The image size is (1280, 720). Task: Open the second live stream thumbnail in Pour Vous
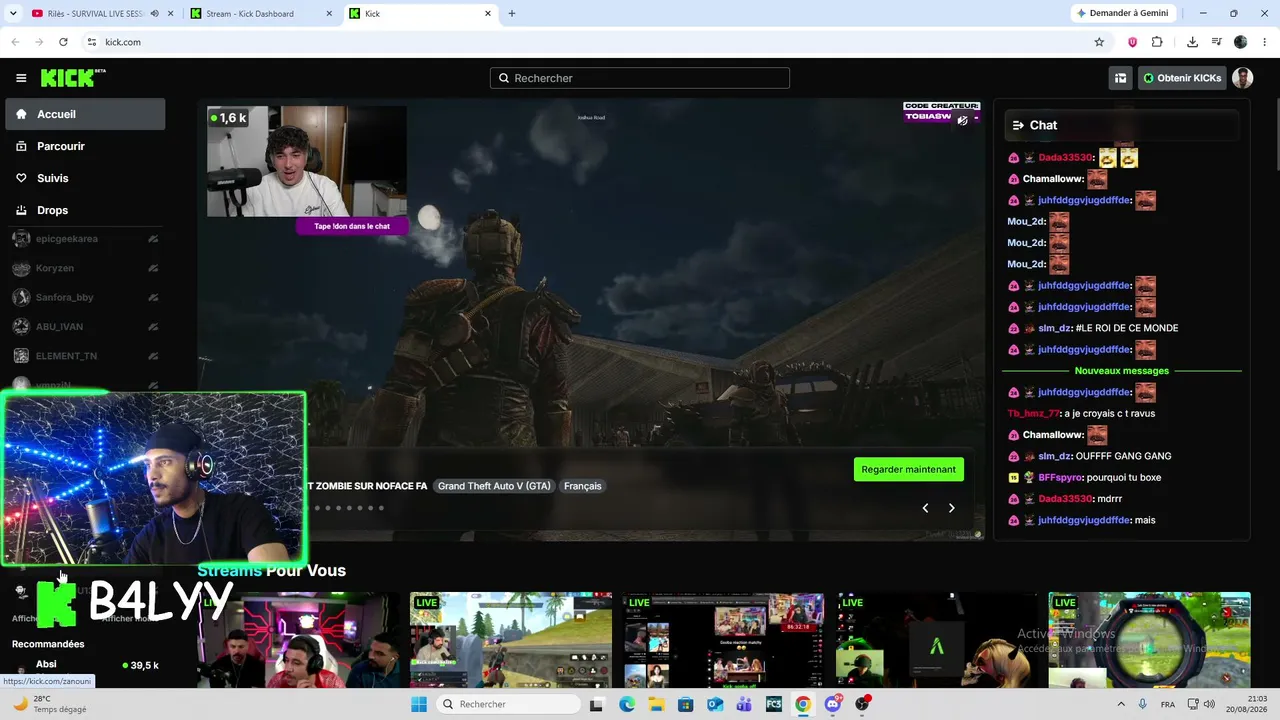(511, 640)
